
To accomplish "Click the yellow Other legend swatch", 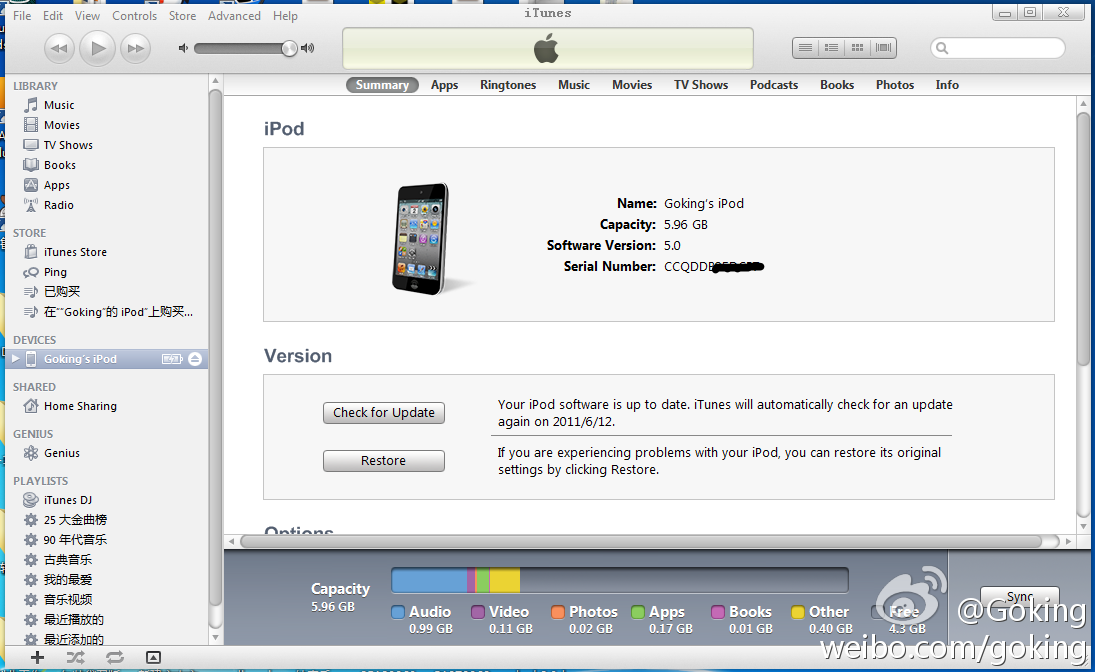I will click(798, 612).
